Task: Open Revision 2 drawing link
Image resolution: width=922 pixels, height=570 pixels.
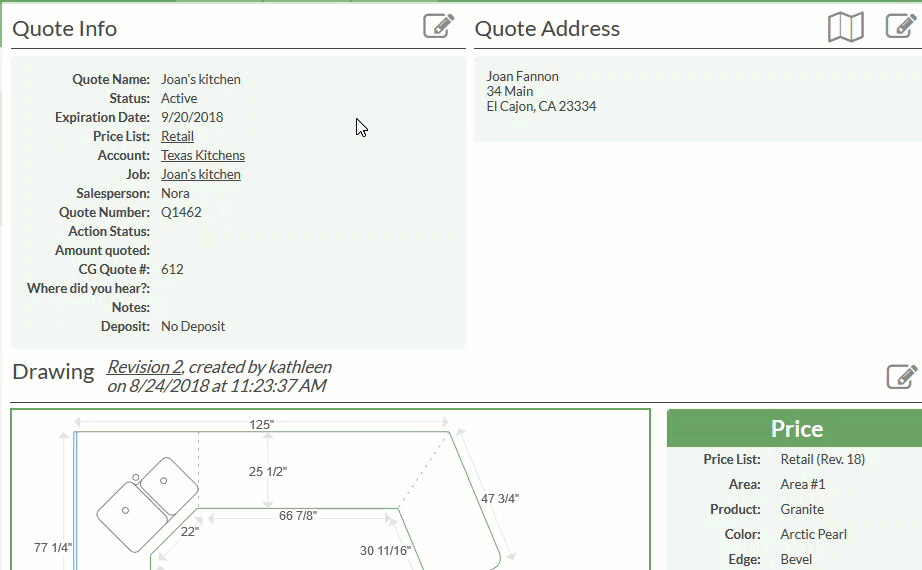Action: [x=145, y=367]
